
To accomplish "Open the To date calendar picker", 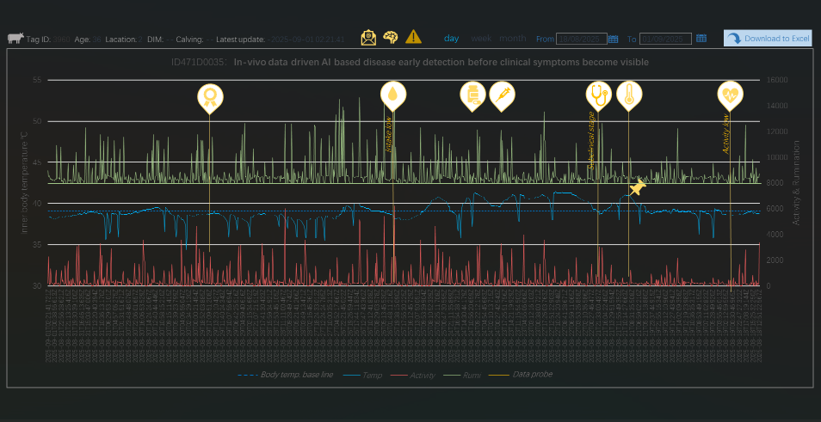I will click(x=701, y=39).
